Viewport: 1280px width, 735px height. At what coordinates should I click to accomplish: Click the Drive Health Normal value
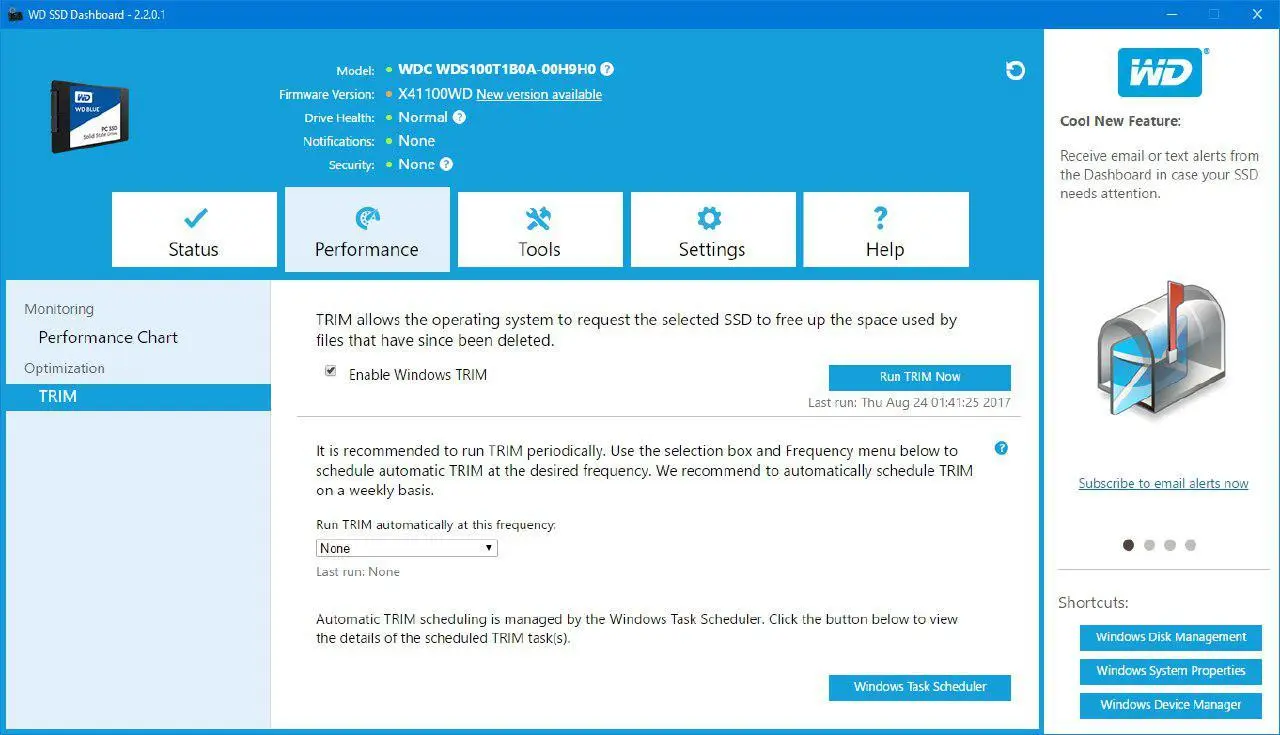coord(423,117)
